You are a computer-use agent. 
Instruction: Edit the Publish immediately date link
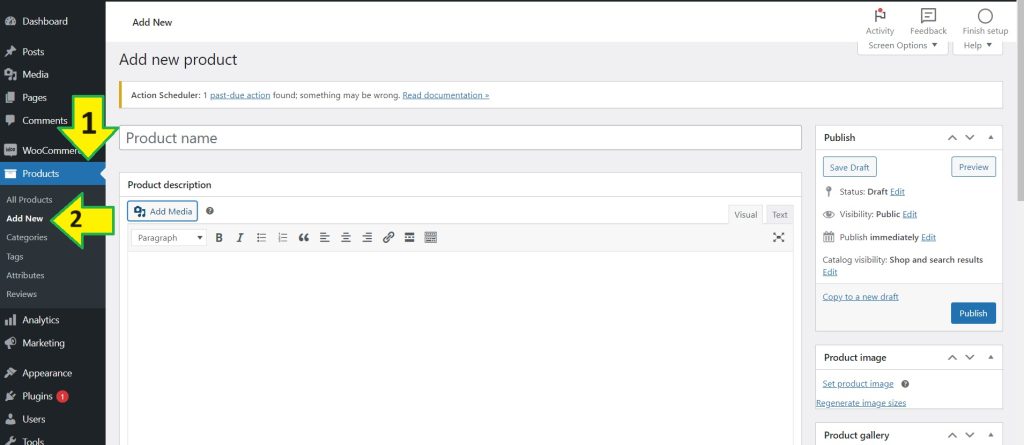click(929, 237)
